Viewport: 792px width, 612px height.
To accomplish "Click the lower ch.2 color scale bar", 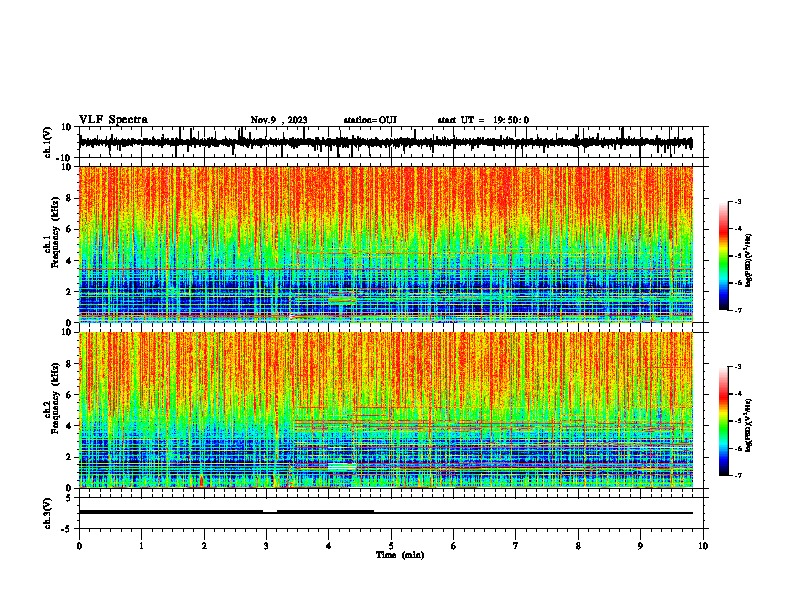I will [724, 421].
